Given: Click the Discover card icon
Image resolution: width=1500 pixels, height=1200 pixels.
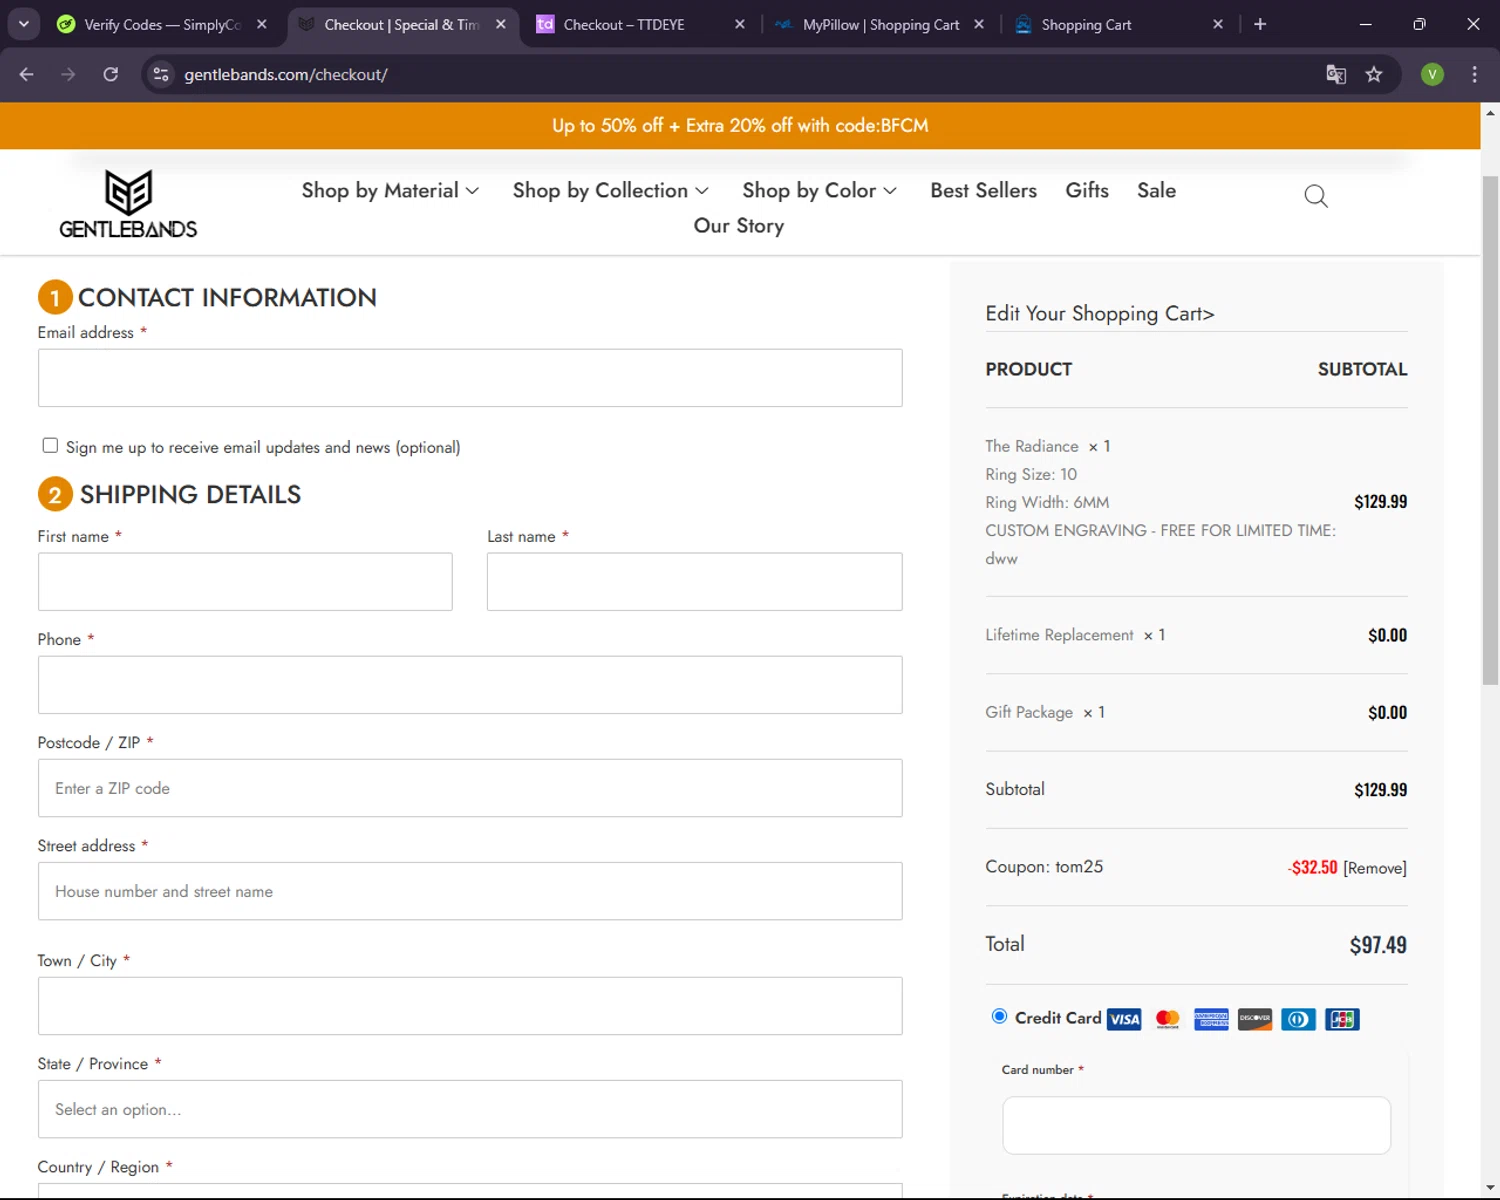Looking at the screenshot, I should point(1255,1019).
